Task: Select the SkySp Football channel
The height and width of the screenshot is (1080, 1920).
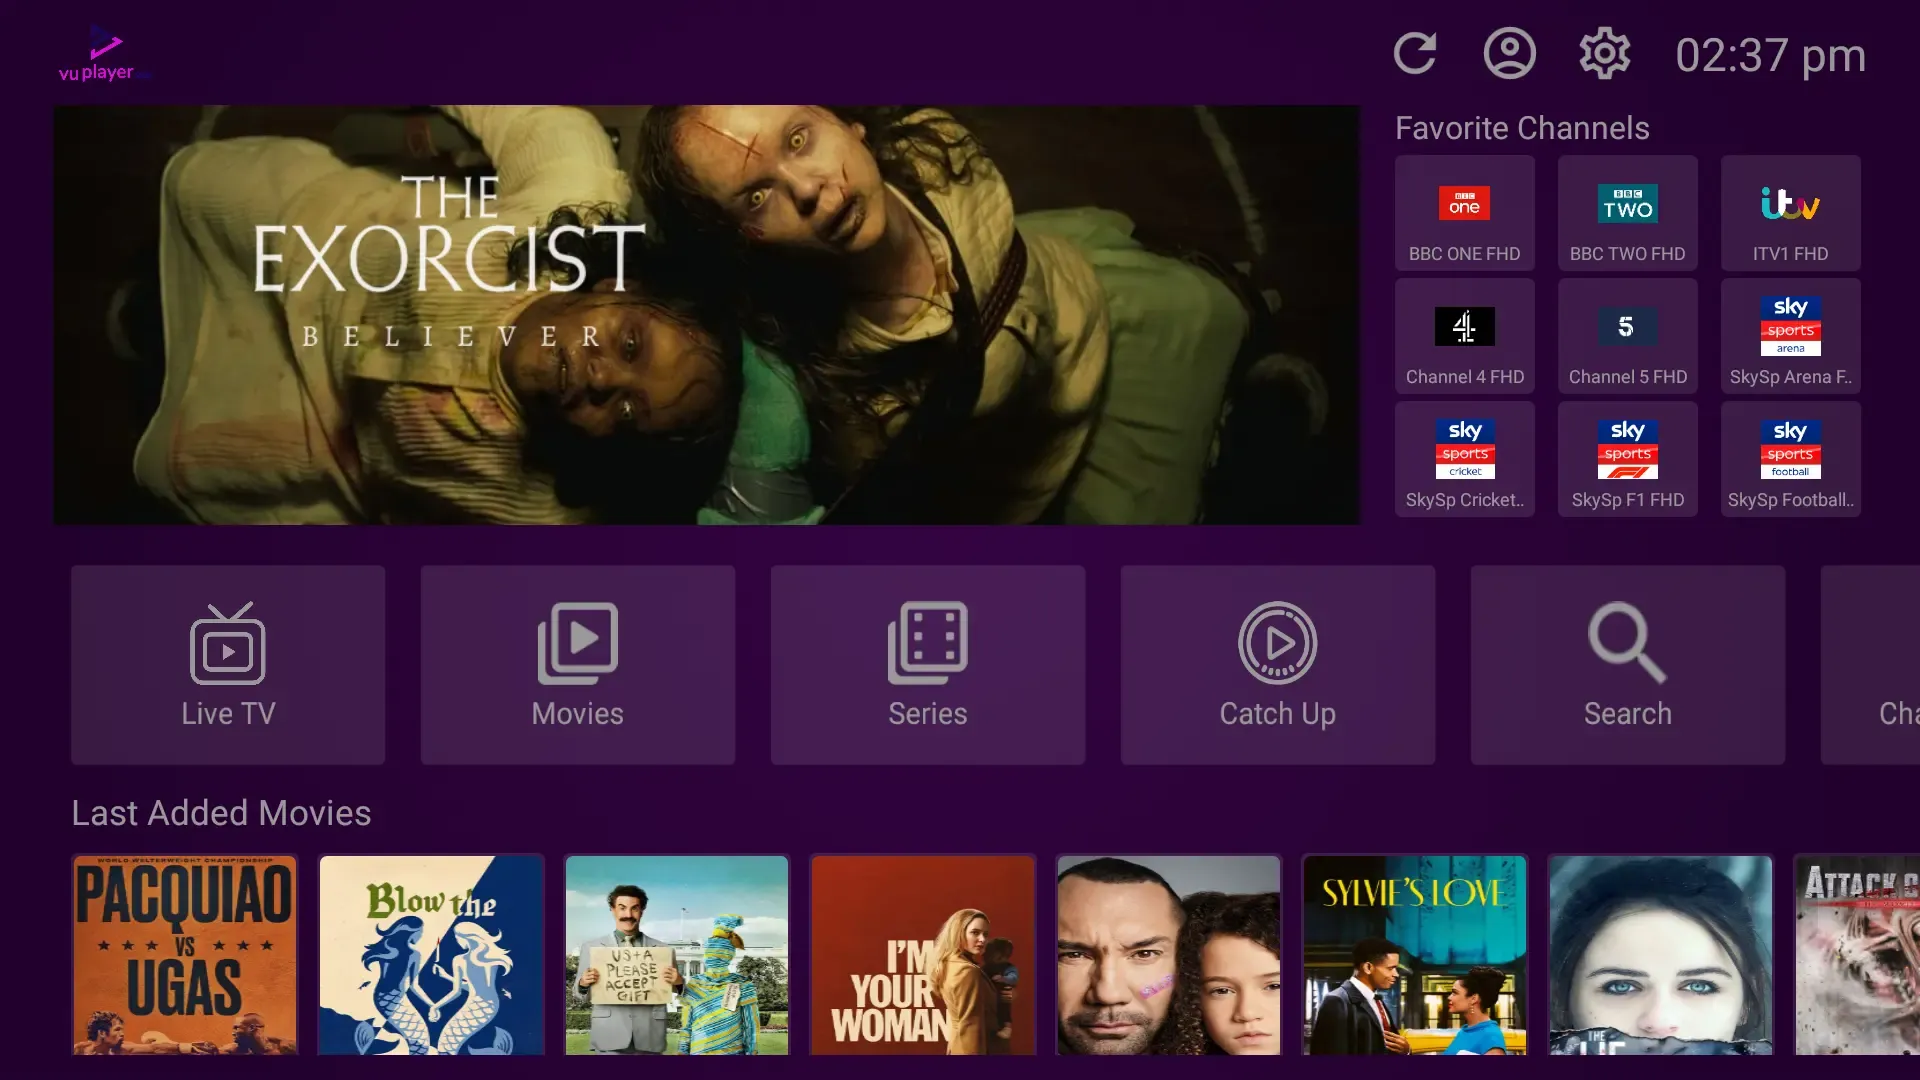Action: (x=1790, y=459)
